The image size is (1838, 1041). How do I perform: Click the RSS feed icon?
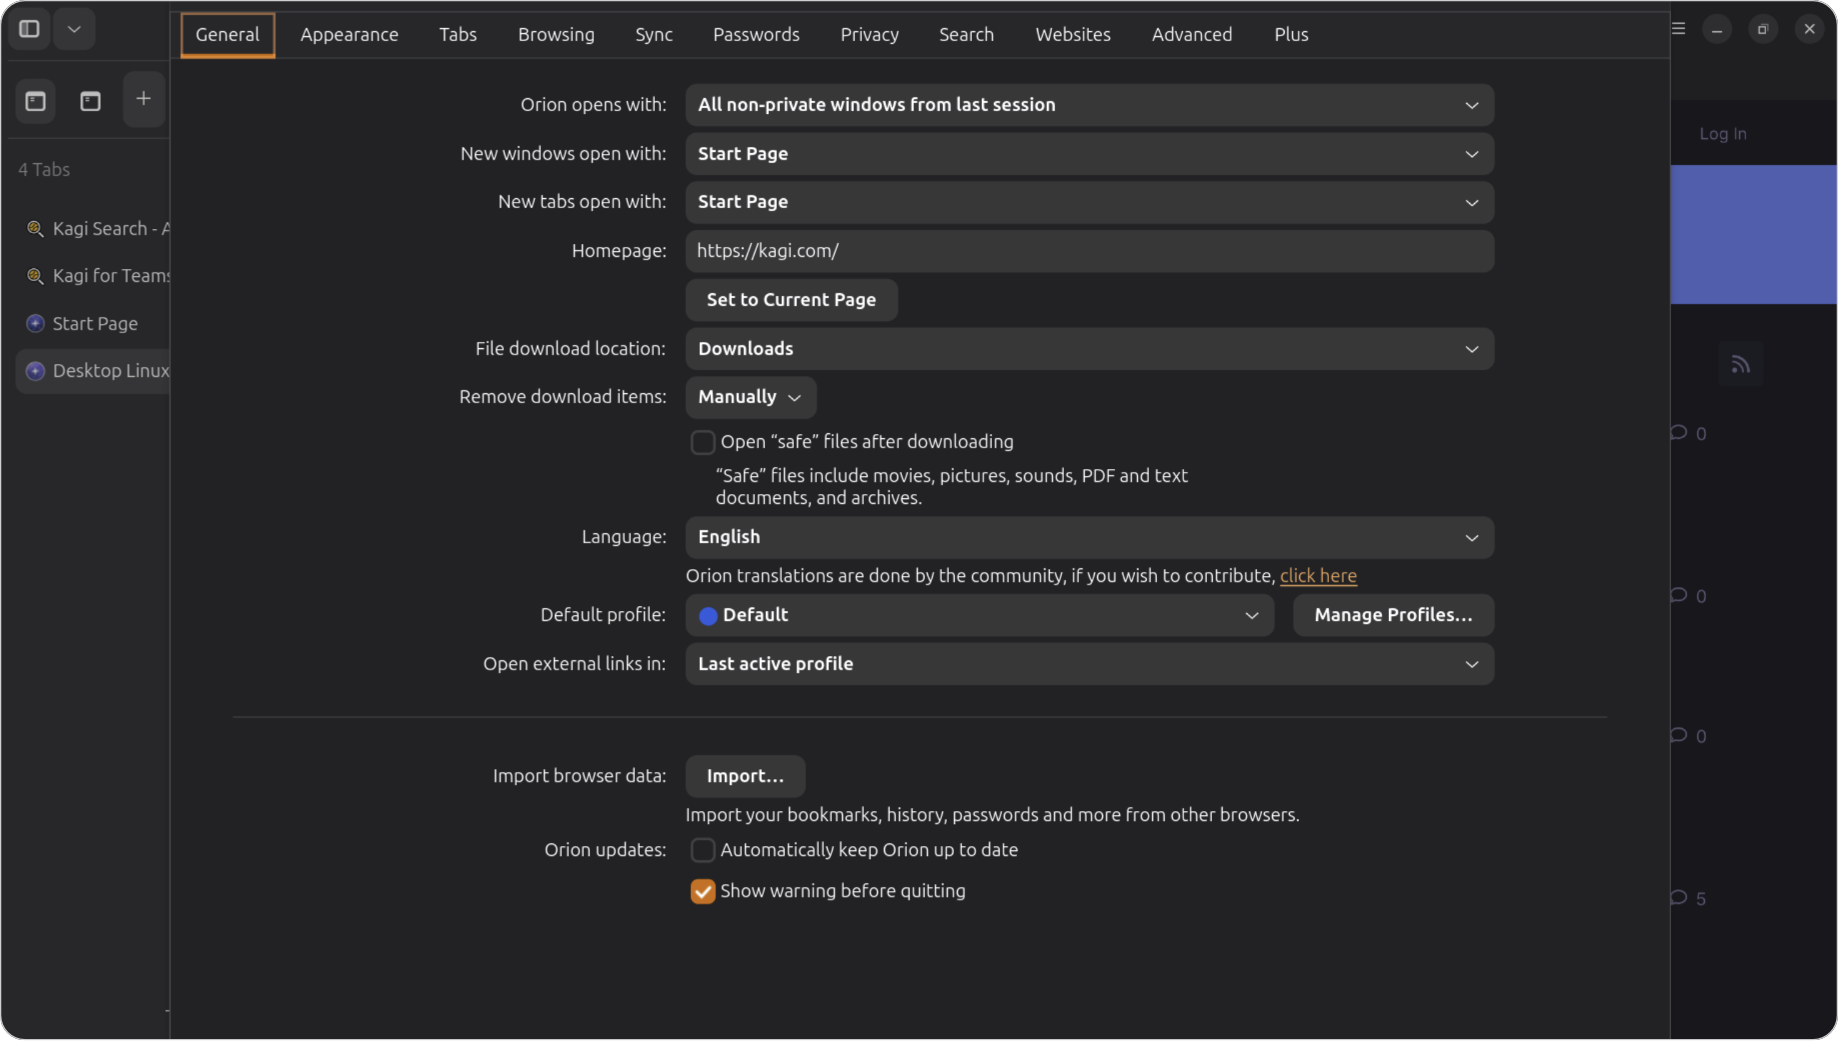(x=1740, y=365)
